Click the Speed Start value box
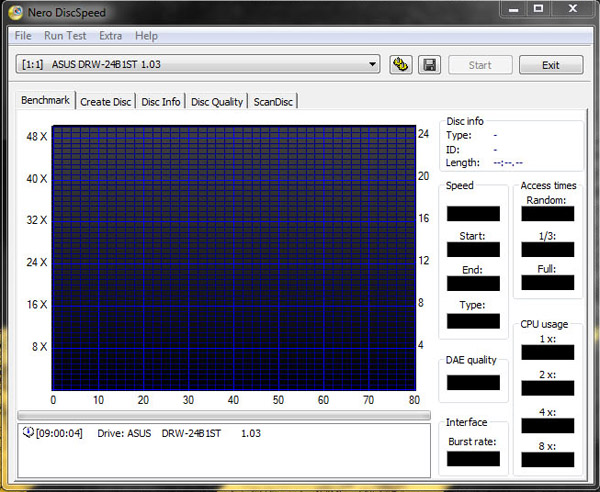The width and height of the screenshot is (600, 492). coord(473,249)
